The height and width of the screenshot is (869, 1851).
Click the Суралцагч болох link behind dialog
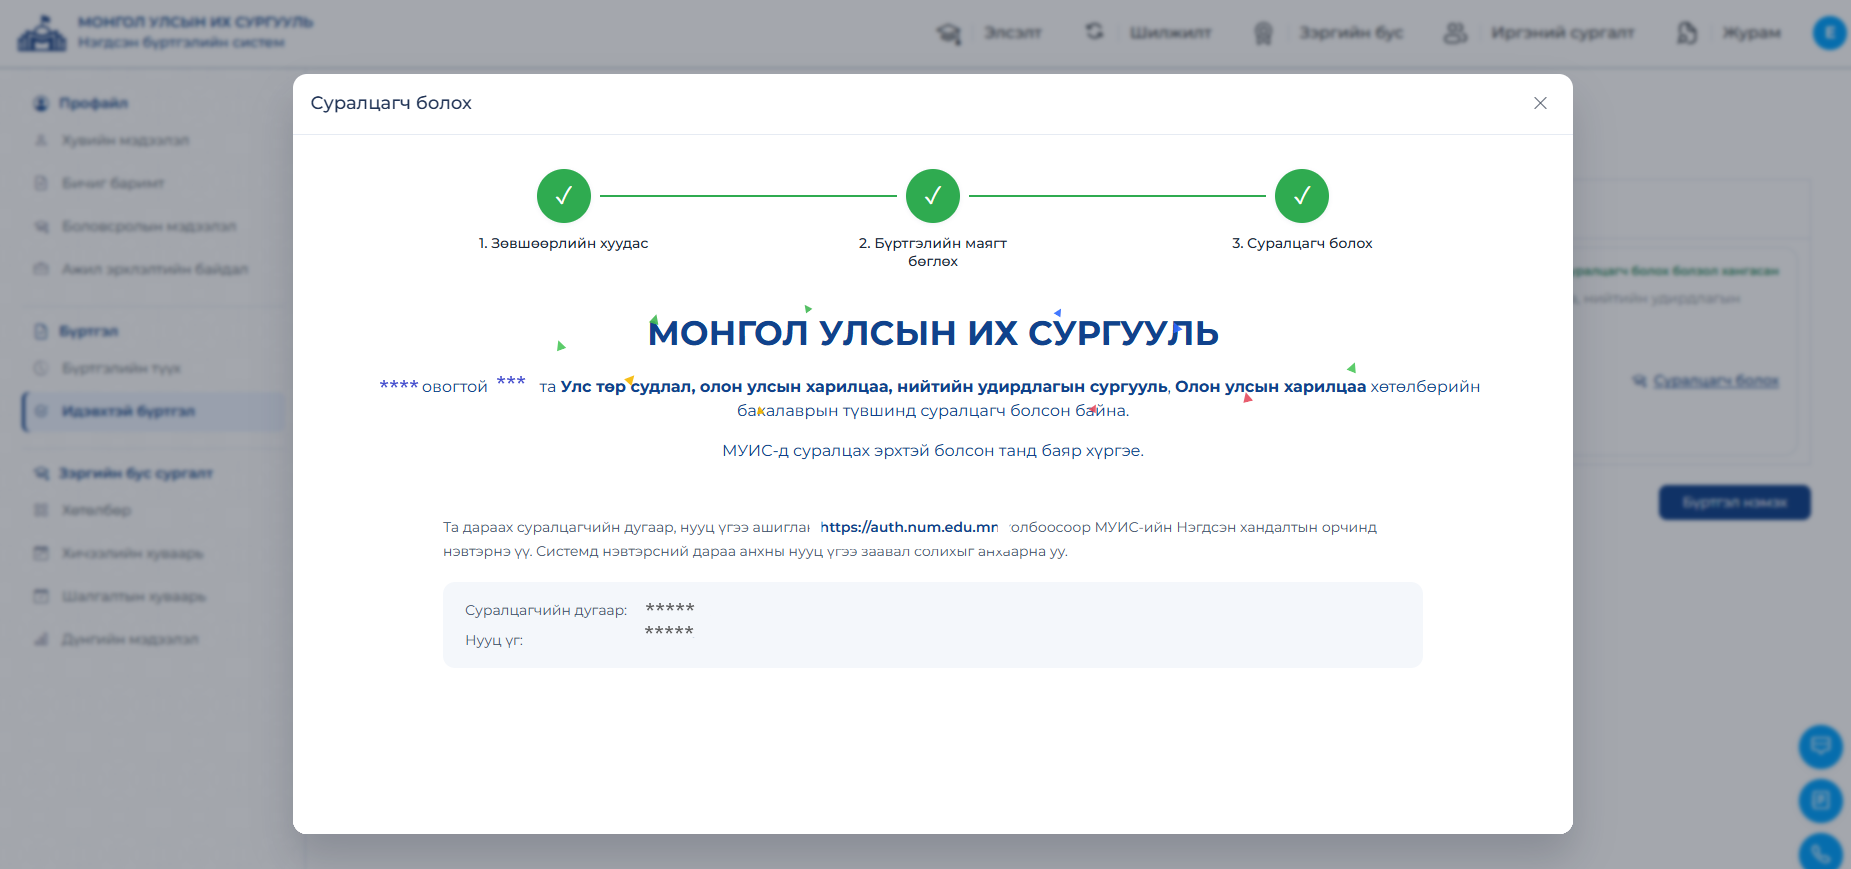[x=1716, y=381]
